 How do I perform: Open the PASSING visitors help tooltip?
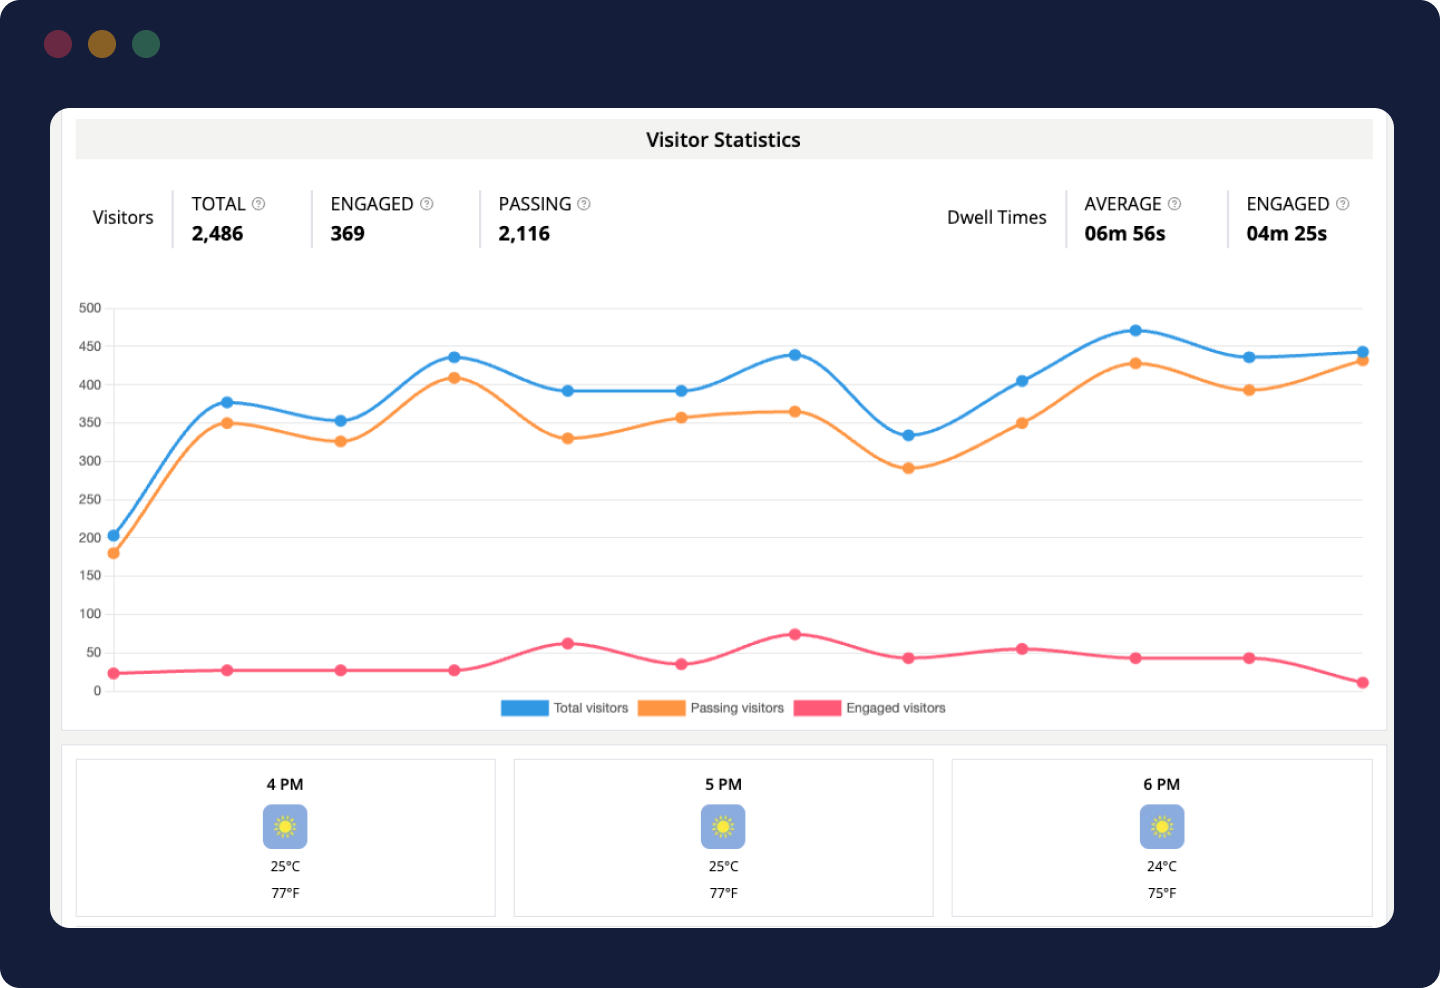click(x=583, y=204)
